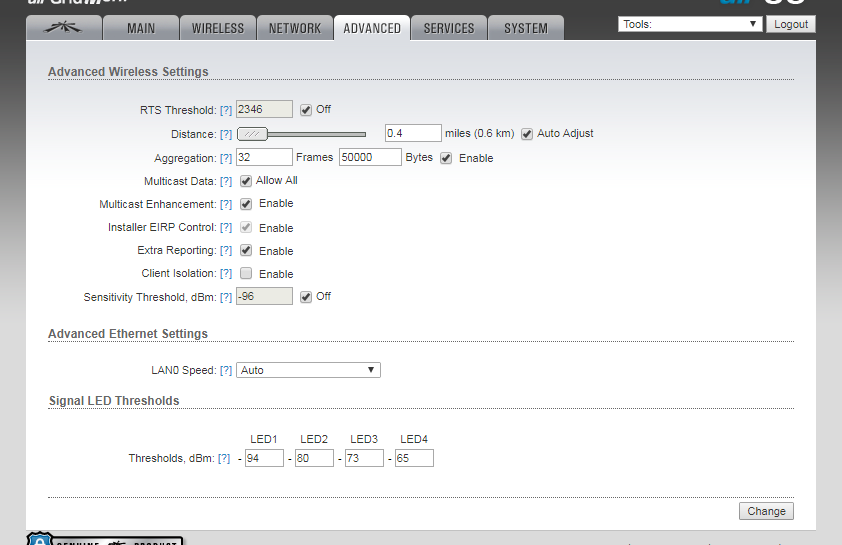The width and height of the screenshot is (842, 545).
Task: Open the Ubiquiti logo tab
Action: 62,28
